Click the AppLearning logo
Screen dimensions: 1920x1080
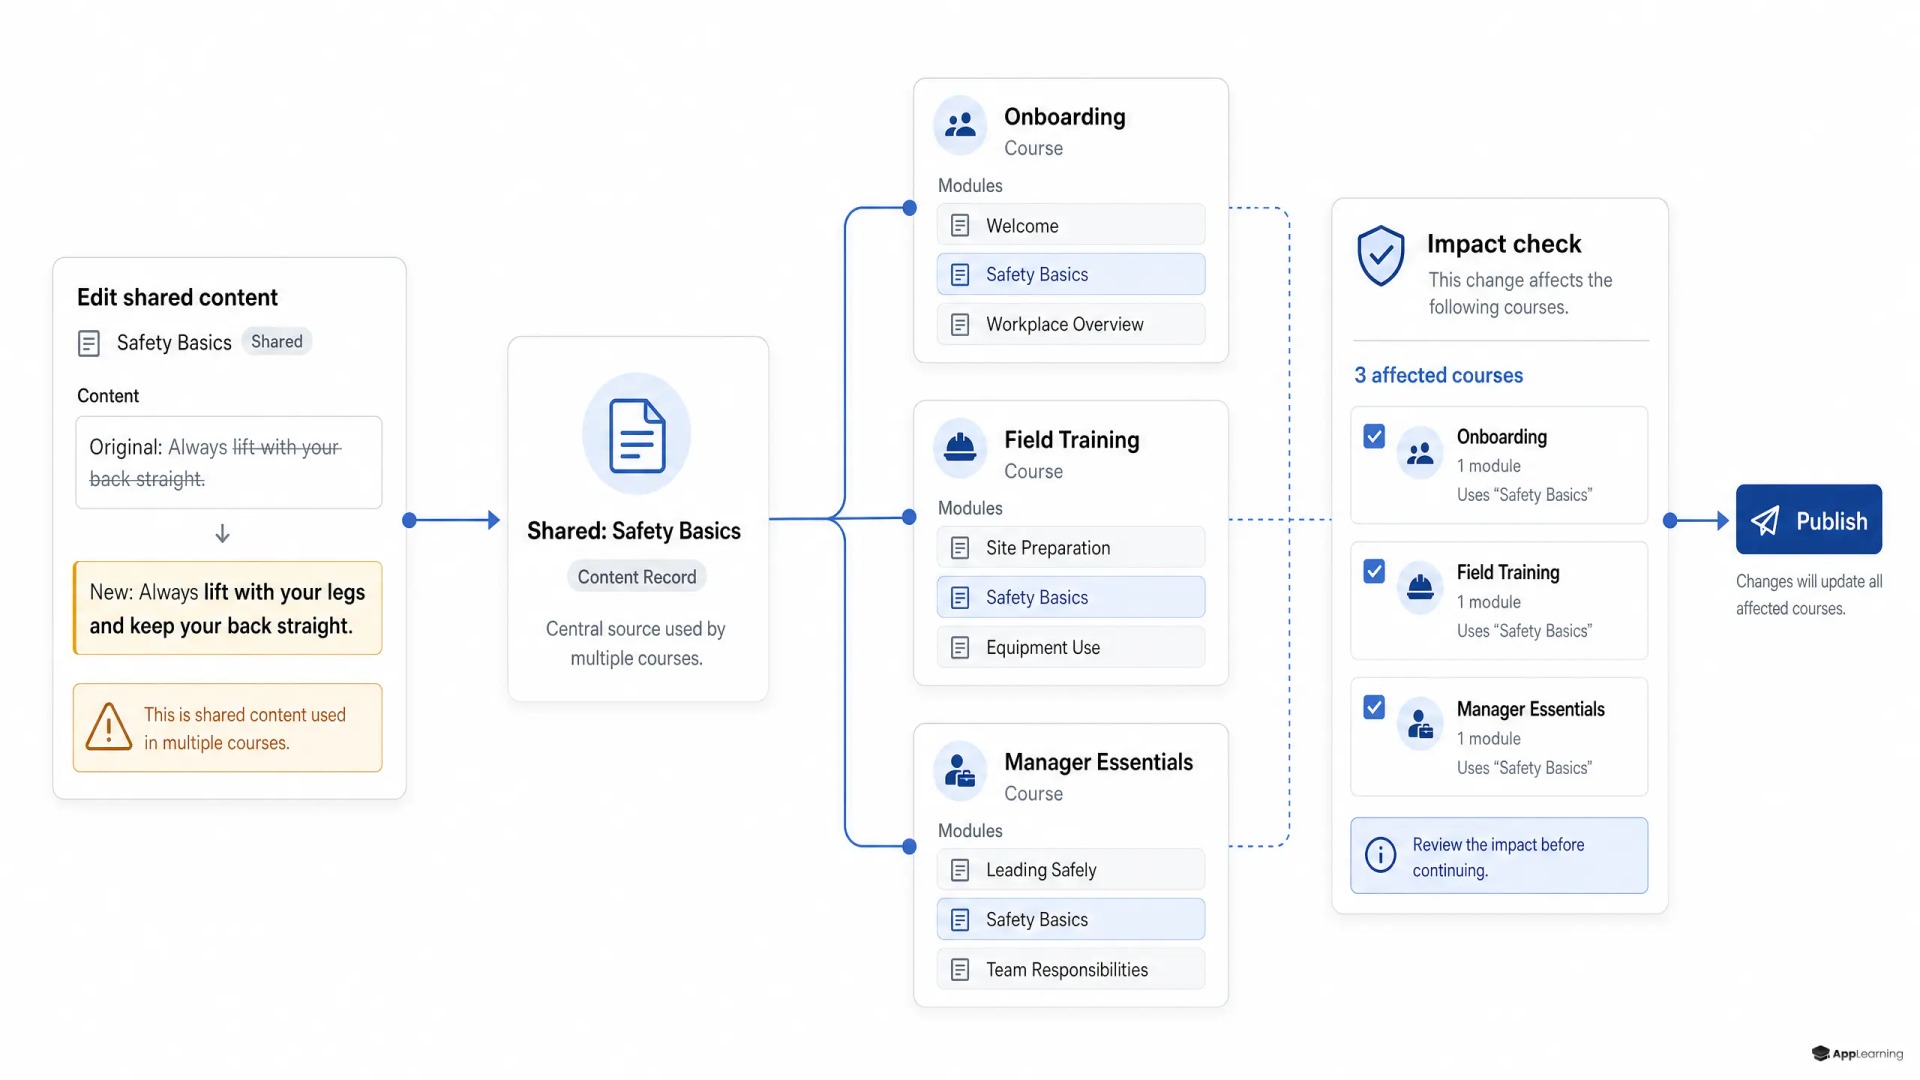1857,1053
